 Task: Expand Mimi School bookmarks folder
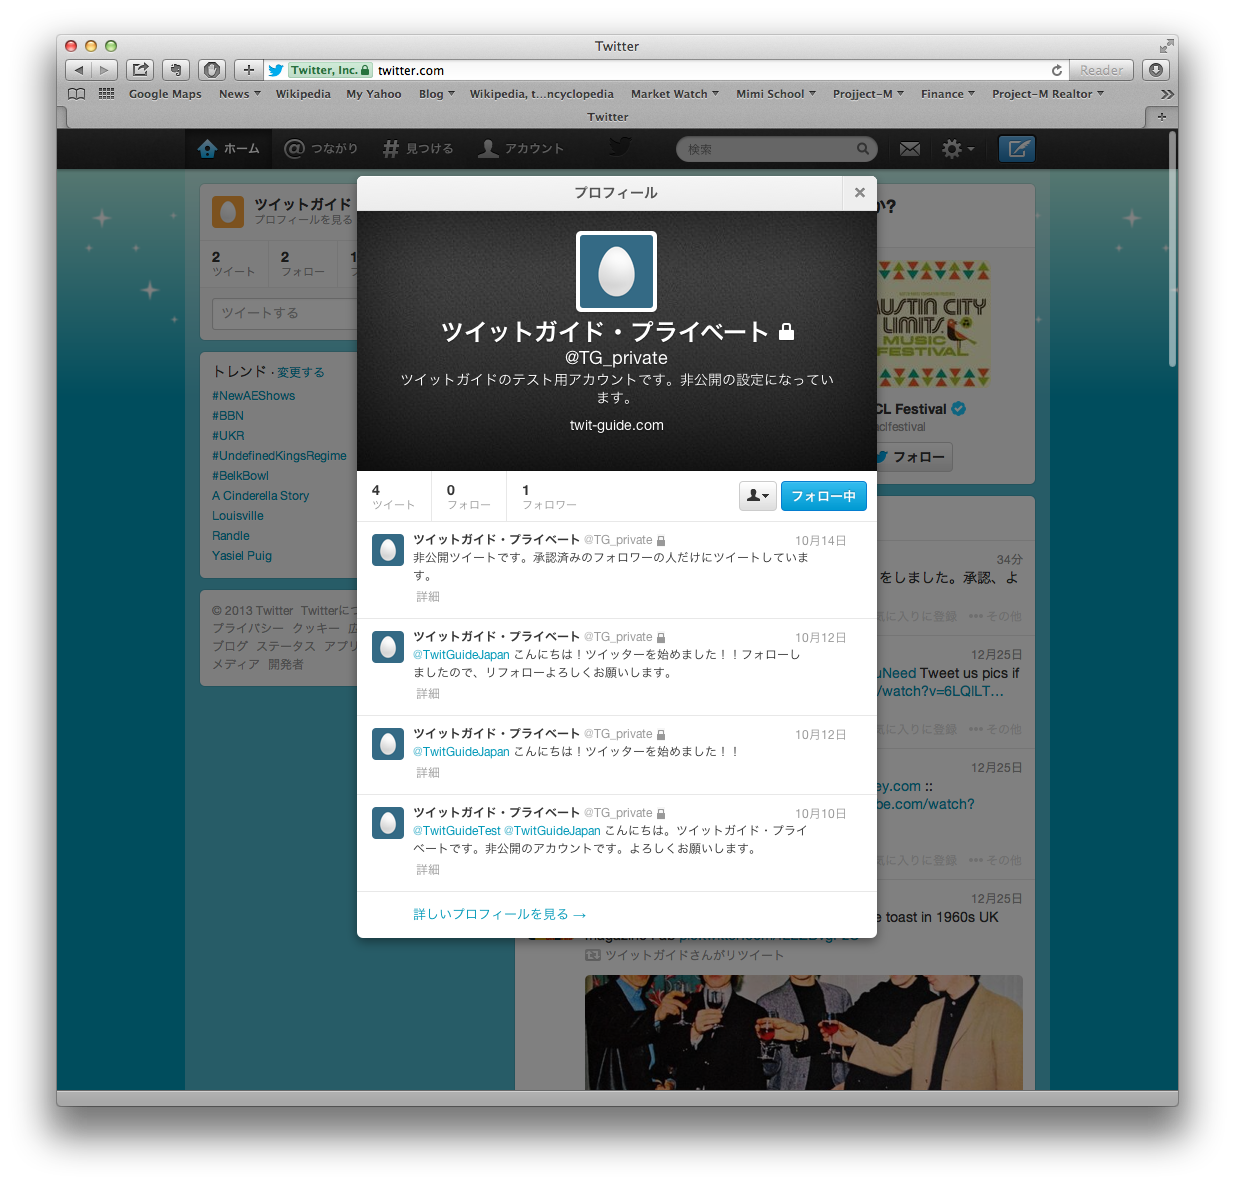click(776, 94)
